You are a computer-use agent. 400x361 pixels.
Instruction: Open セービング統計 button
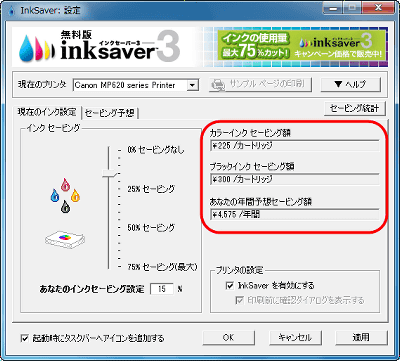tap(354, 108)
